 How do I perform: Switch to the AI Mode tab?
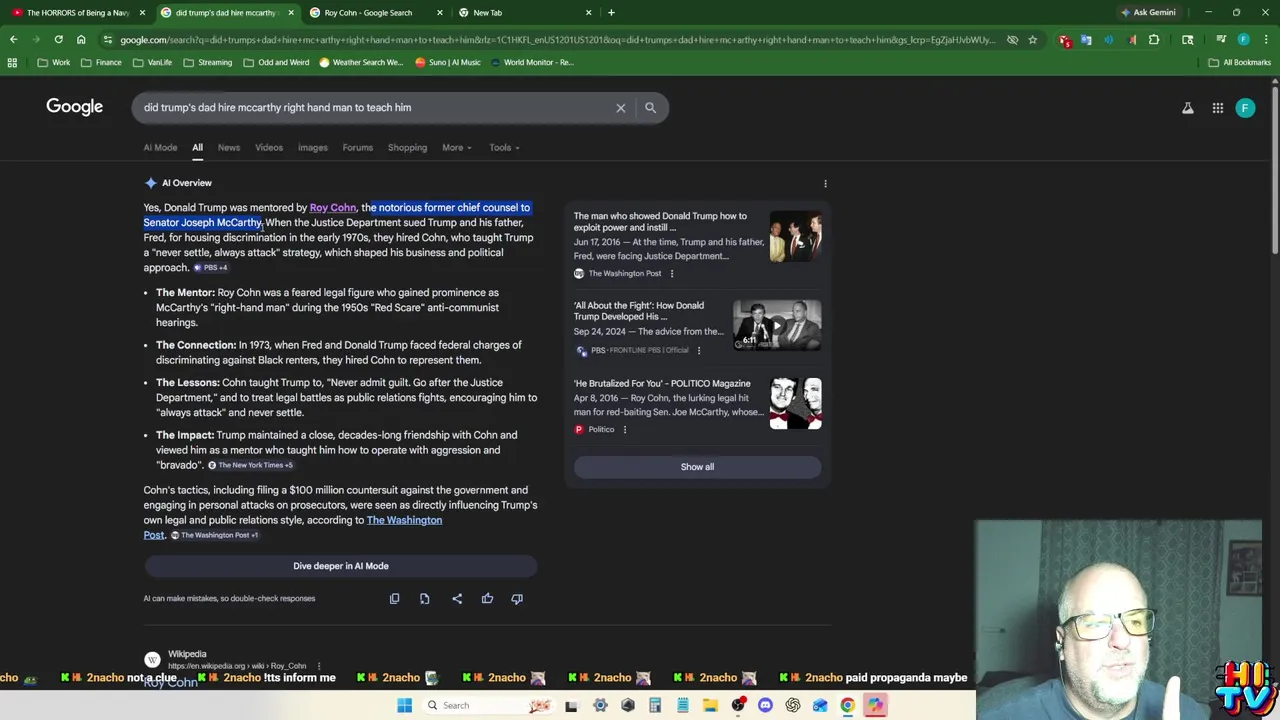[x=160, y=147]
